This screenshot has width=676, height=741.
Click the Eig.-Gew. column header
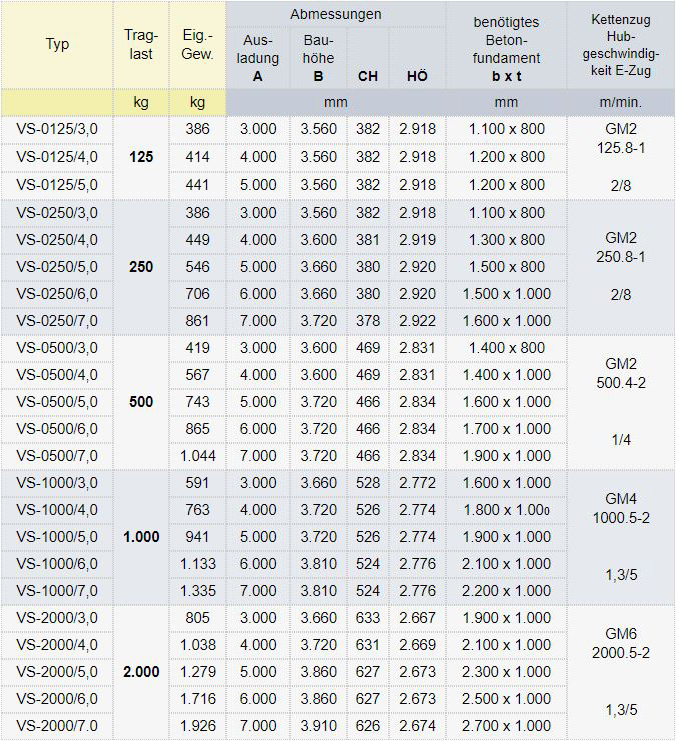198,45
